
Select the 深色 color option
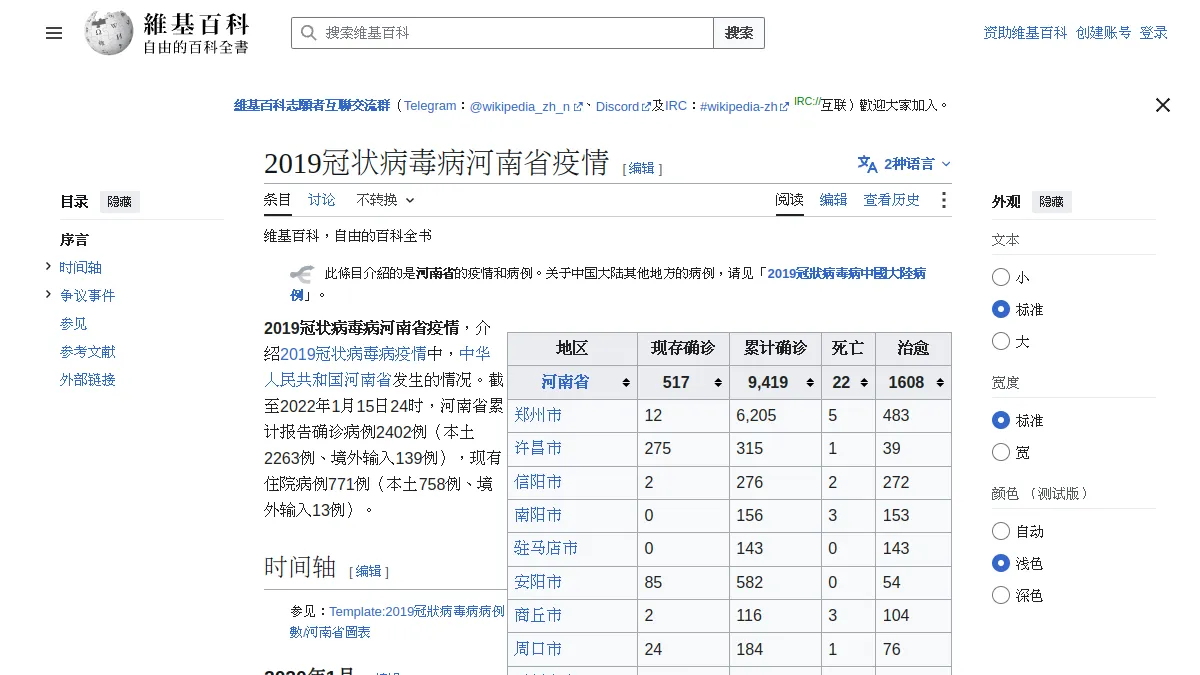click(x=1001, y=595)
